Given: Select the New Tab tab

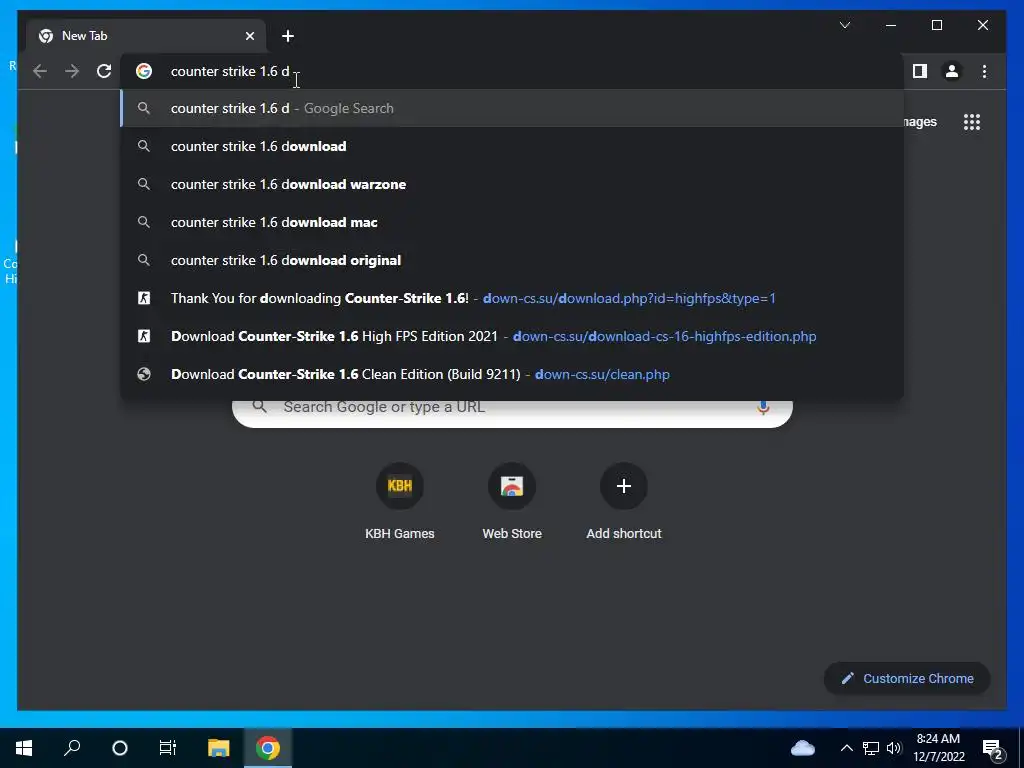Looking at the screenshot, I should click(146, 36).
